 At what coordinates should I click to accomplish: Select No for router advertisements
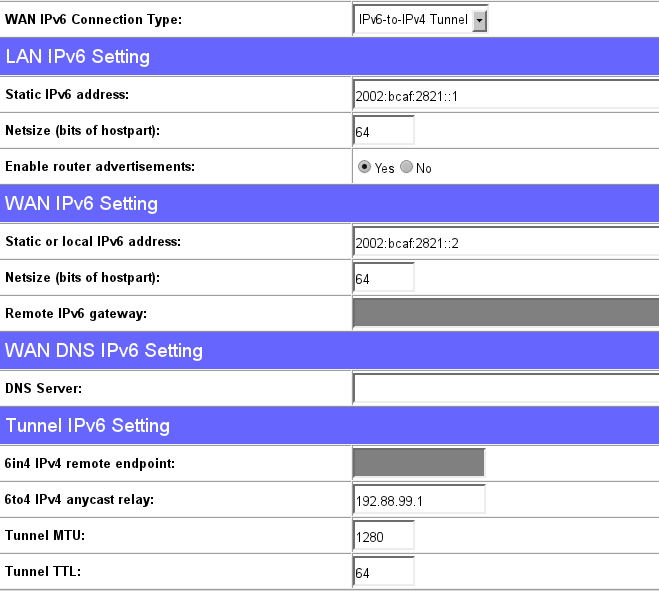(407, 168)
